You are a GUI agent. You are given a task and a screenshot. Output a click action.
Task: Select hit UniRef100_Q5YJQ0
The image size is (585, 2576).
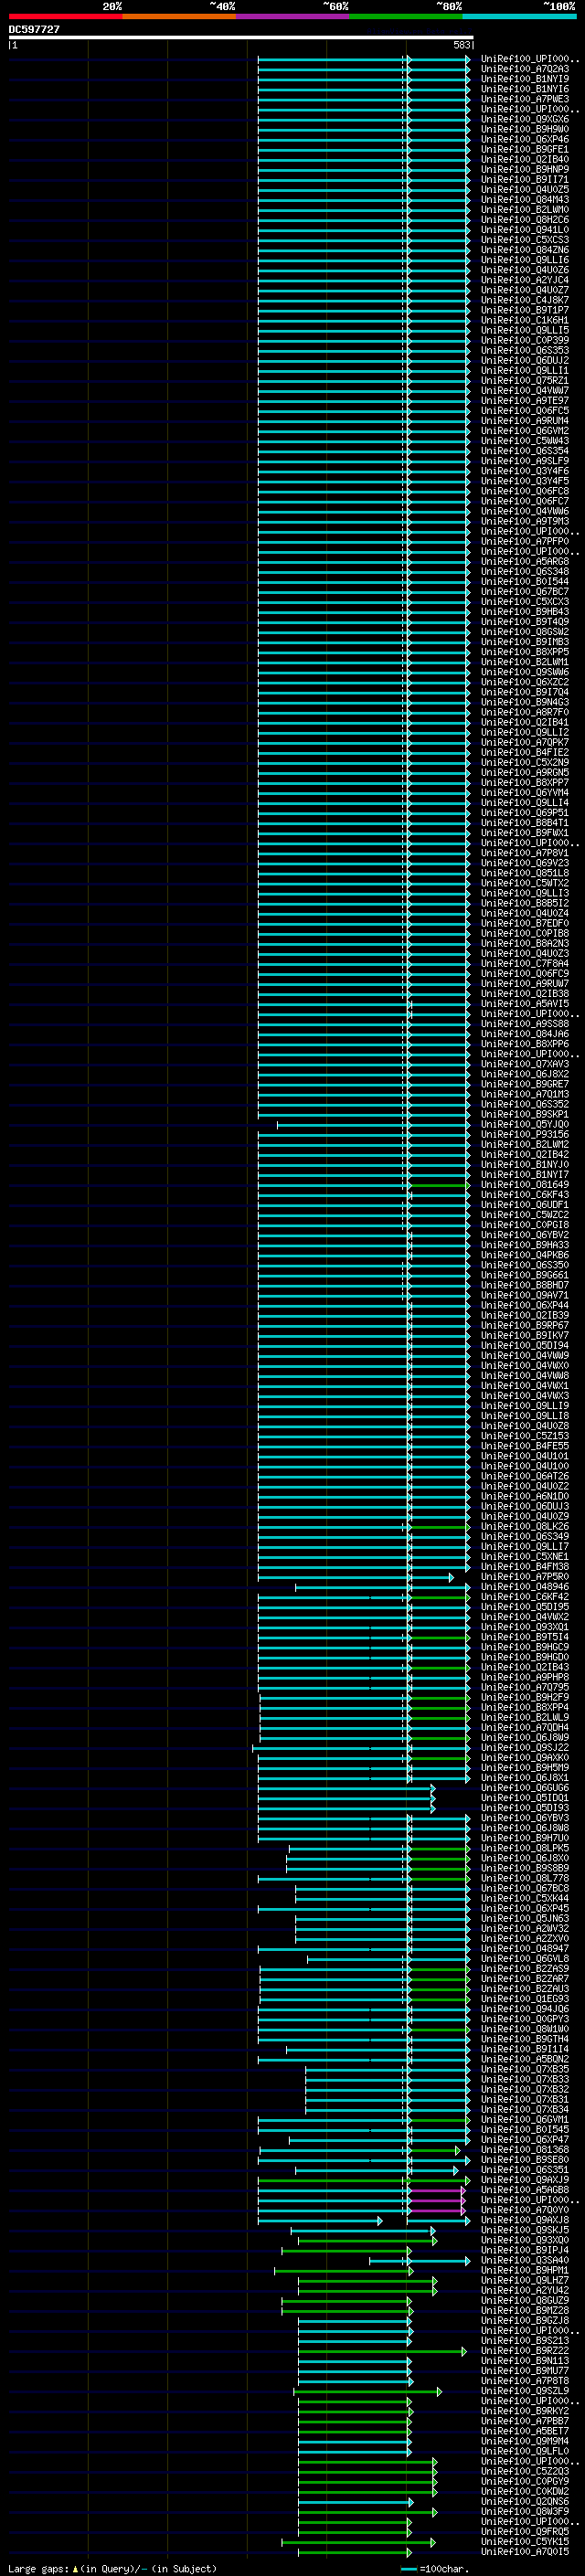[524, 1124]
